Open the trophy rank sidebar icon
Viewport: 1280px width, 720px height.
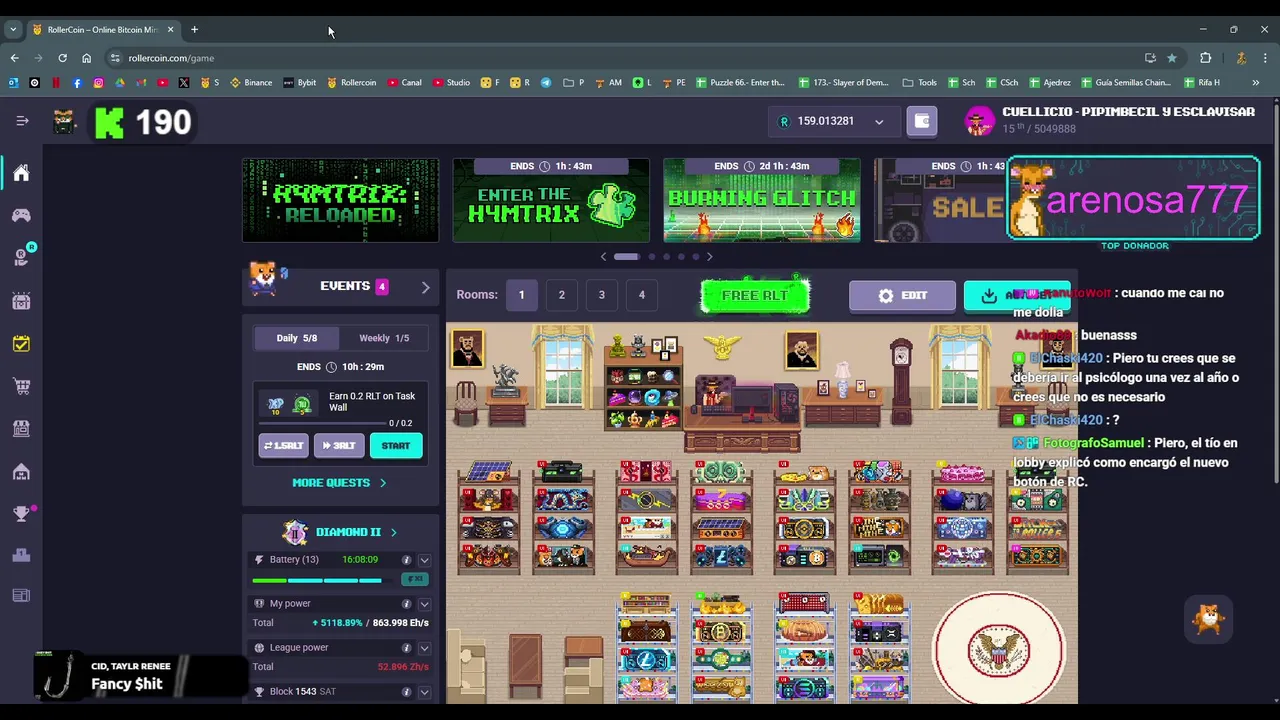(x=21, y=514)
